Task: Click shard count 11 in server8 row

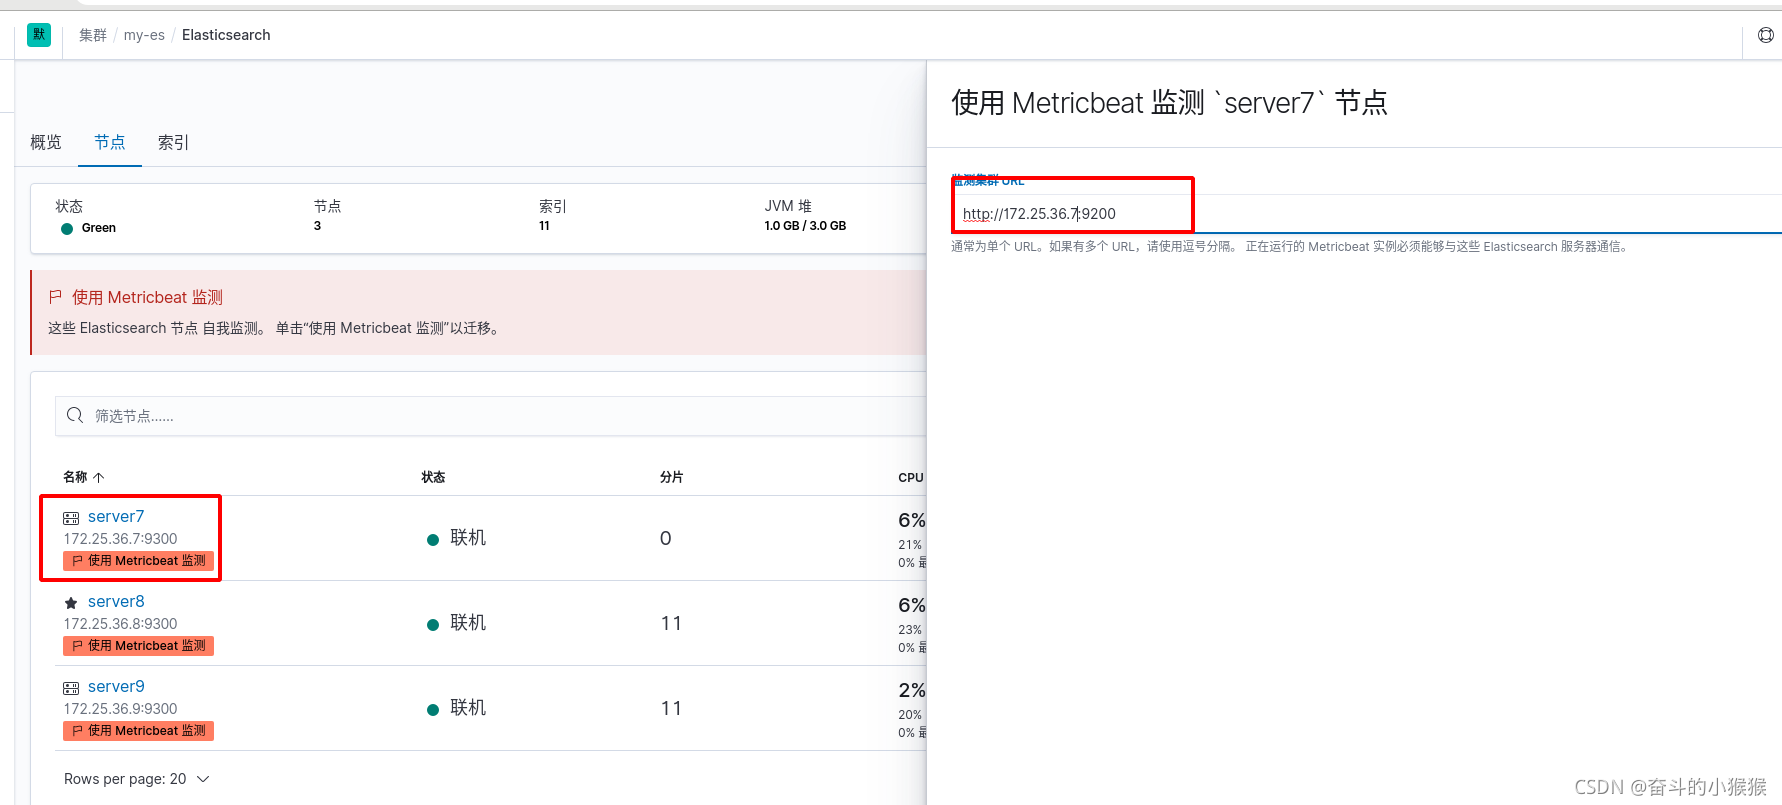Action: point(671,623)
